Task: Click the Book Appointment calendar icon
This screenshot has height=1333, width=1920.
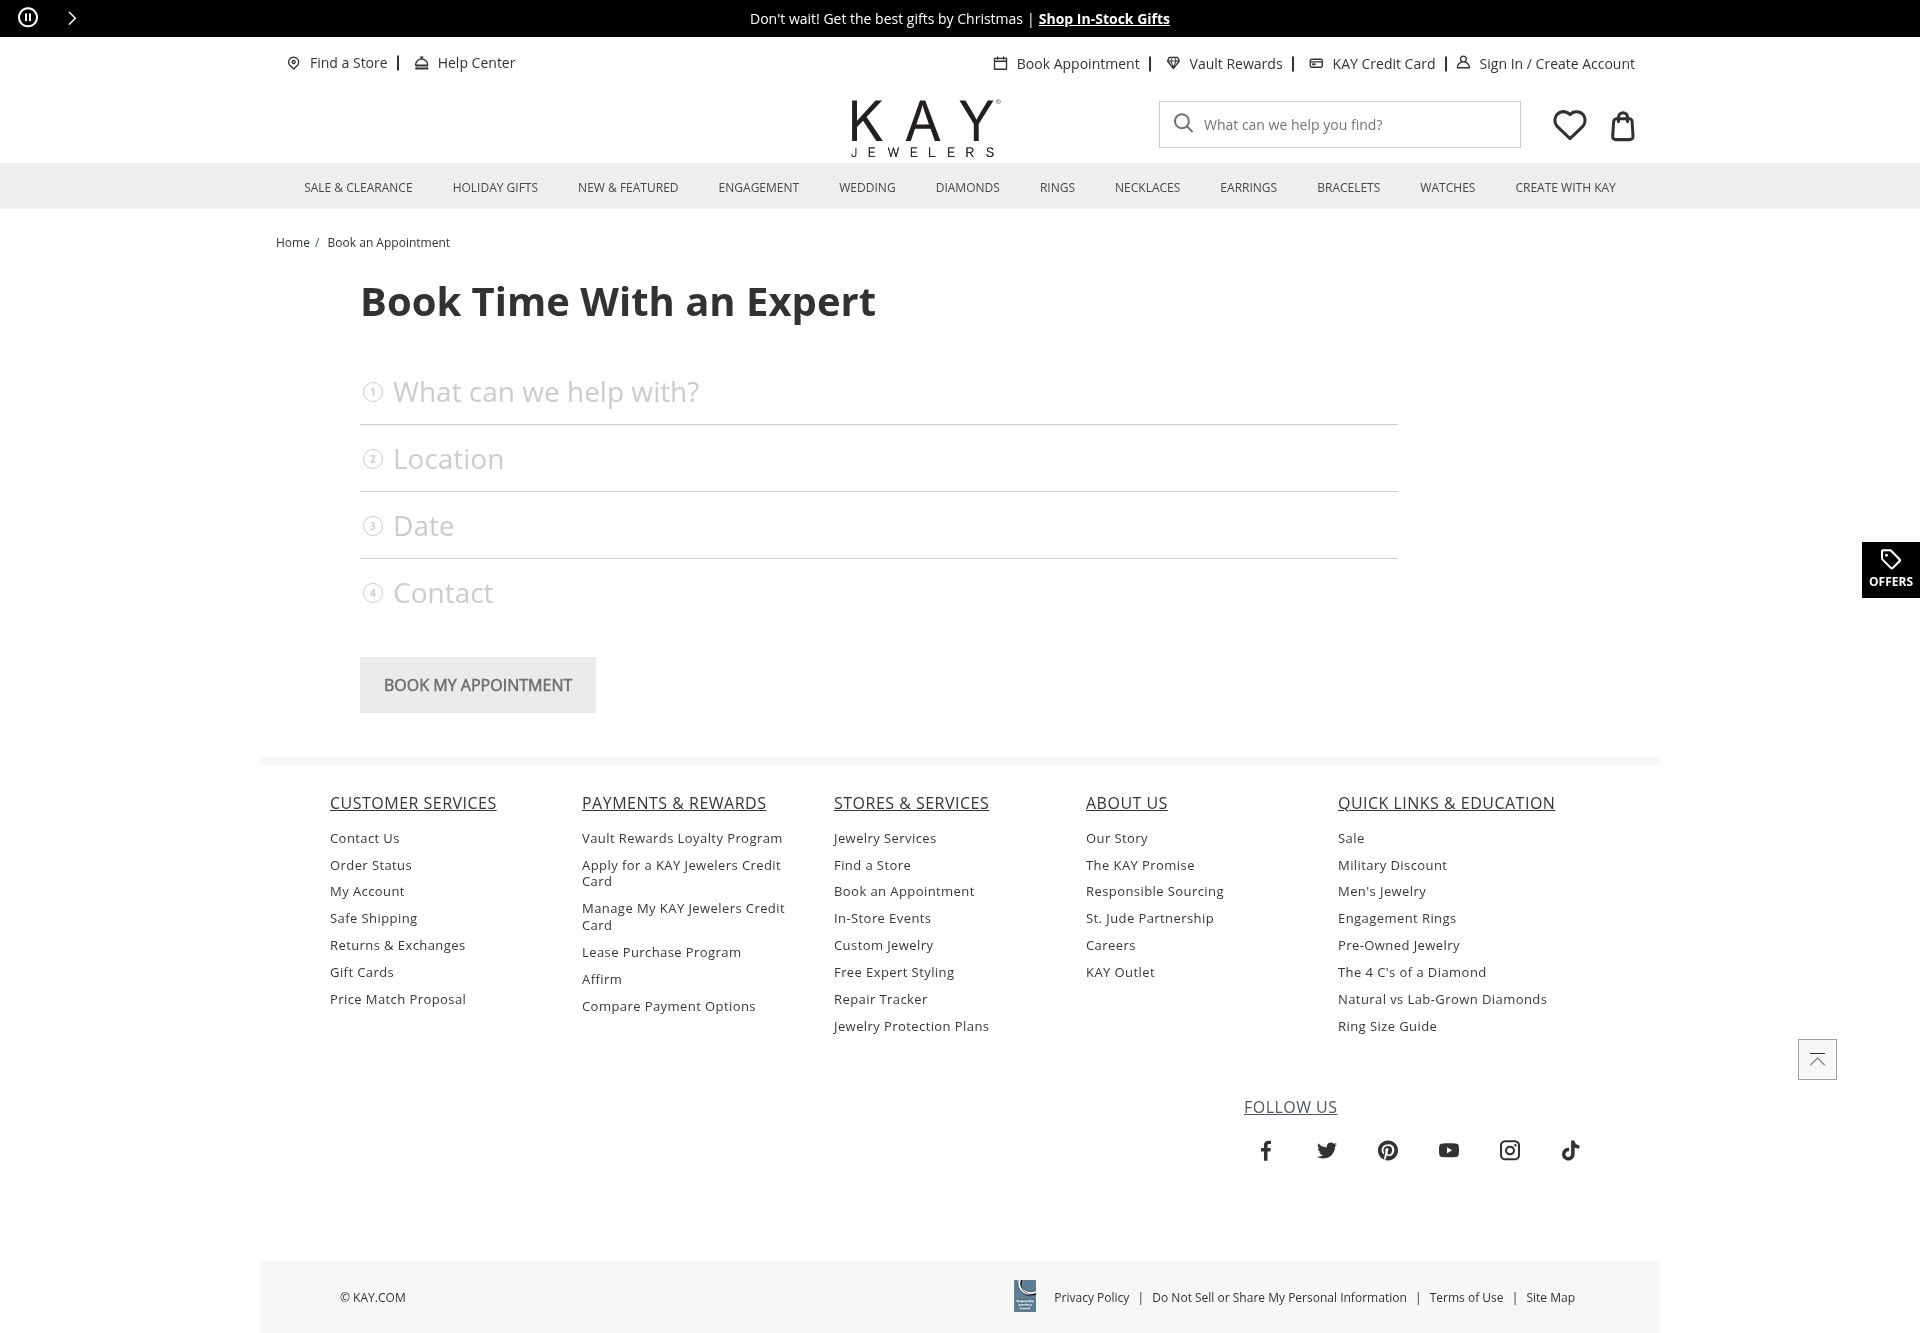Action: point(1000,64)
